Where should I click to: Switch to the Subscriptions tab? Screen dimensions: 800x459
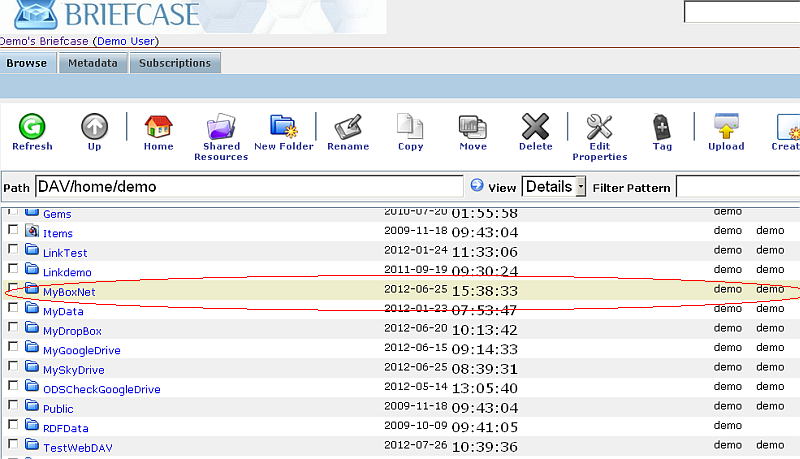click(175, 63)
